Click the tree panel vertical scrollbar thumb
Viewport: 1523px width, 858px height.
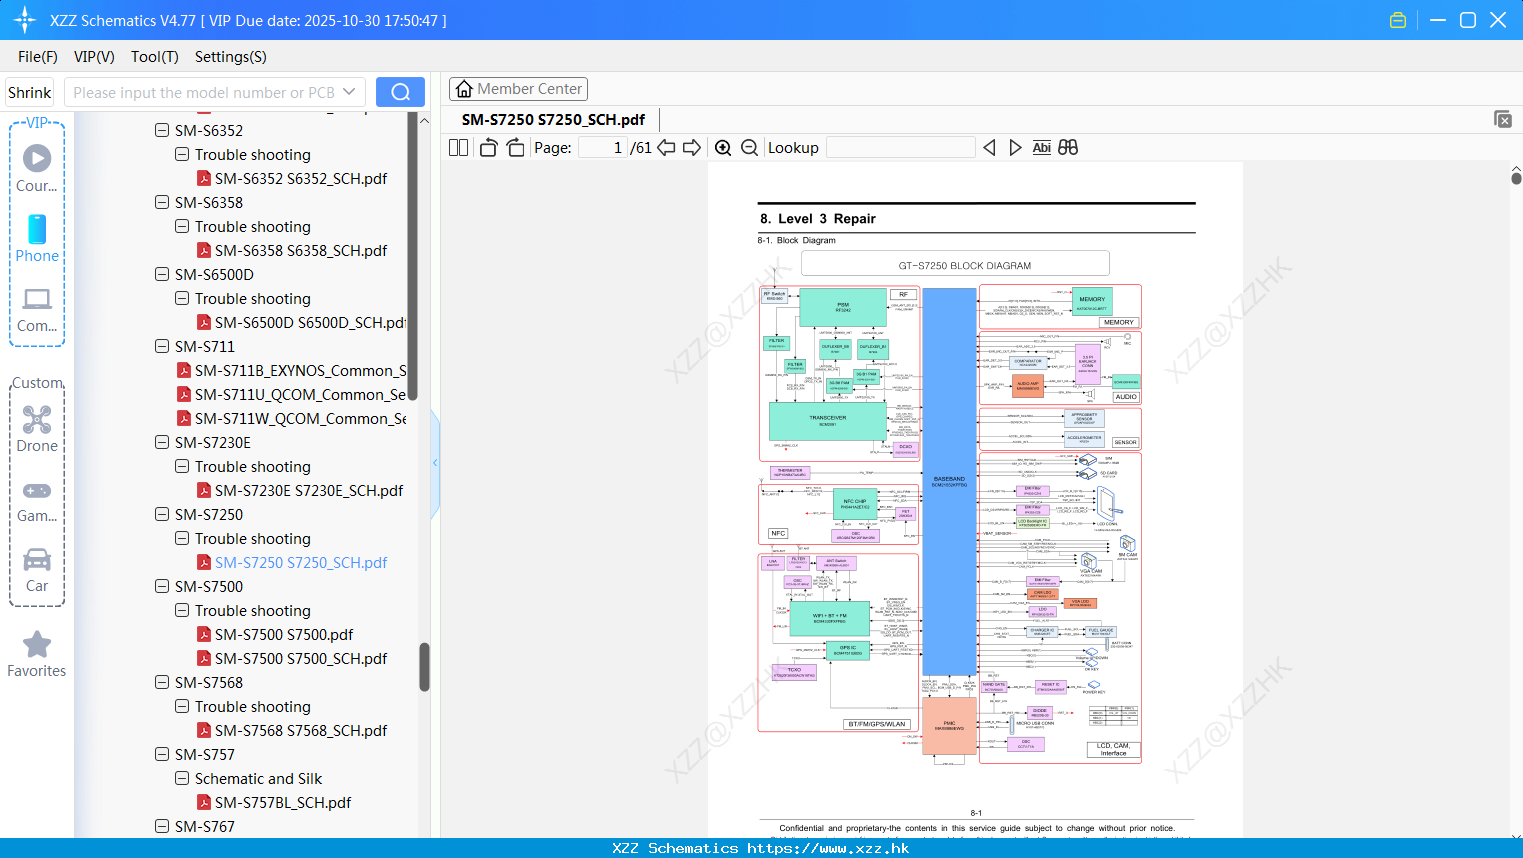click(424, 666)
